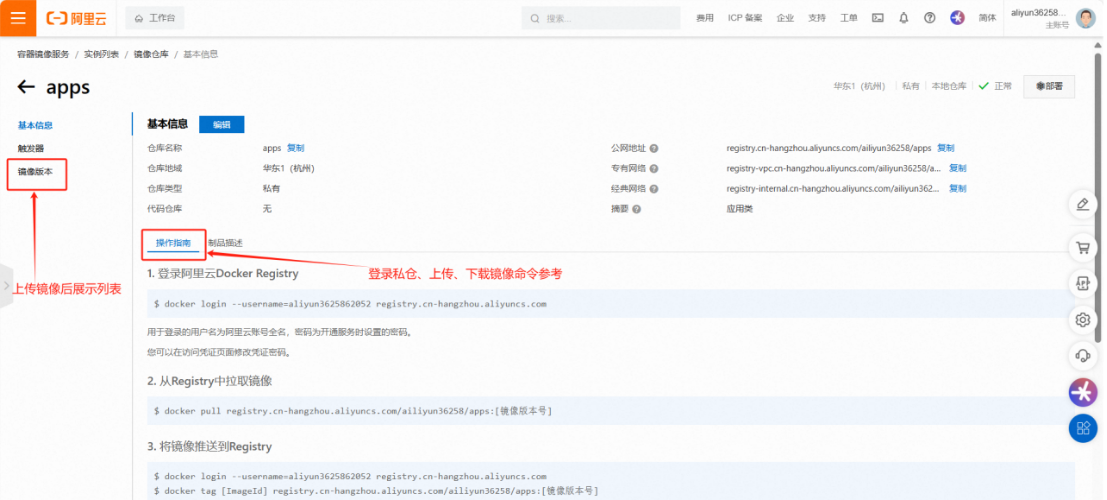
Task: Select 基本信息 in the sidebar
Action: pyautogui.click(x=35, y=125)
